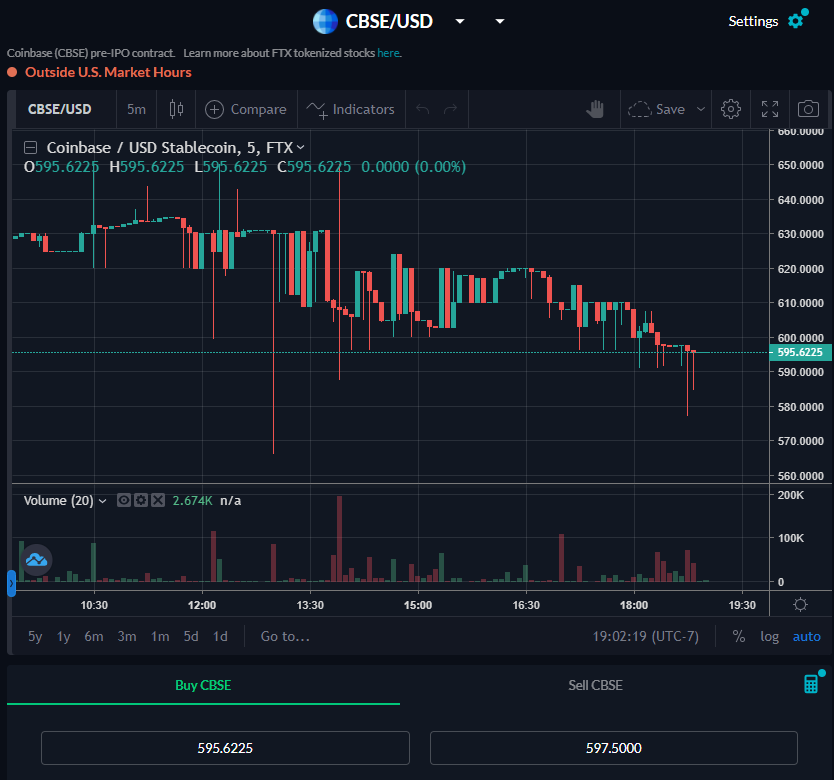834x780 pixels.
Task: Open the candlestick chart style selector
Action: click(177, 109)
